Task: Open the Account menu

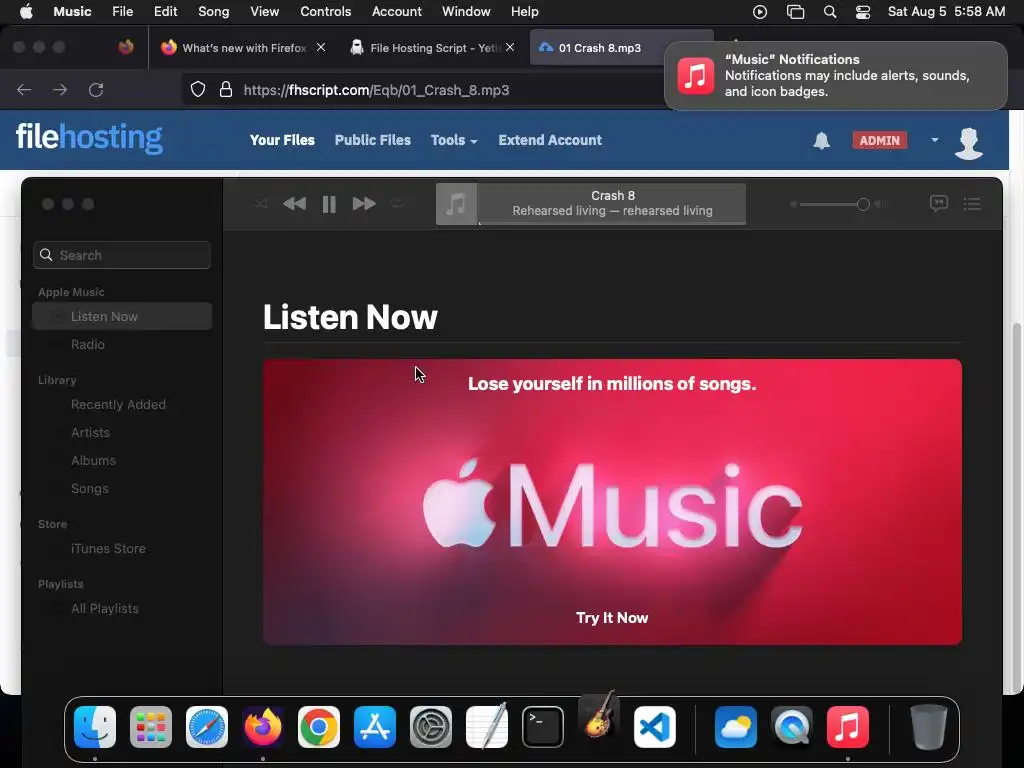Action: pos(396,12)
